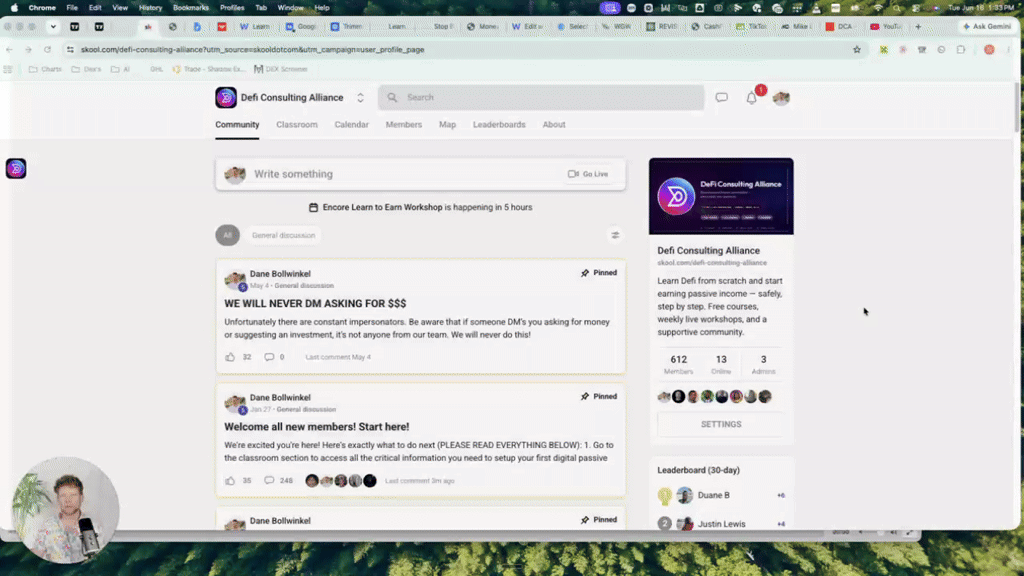Screen dimensions: 1024x576
Task: Open comments on 'Welcome all new members' post
Action: click(x=269, y=481)
